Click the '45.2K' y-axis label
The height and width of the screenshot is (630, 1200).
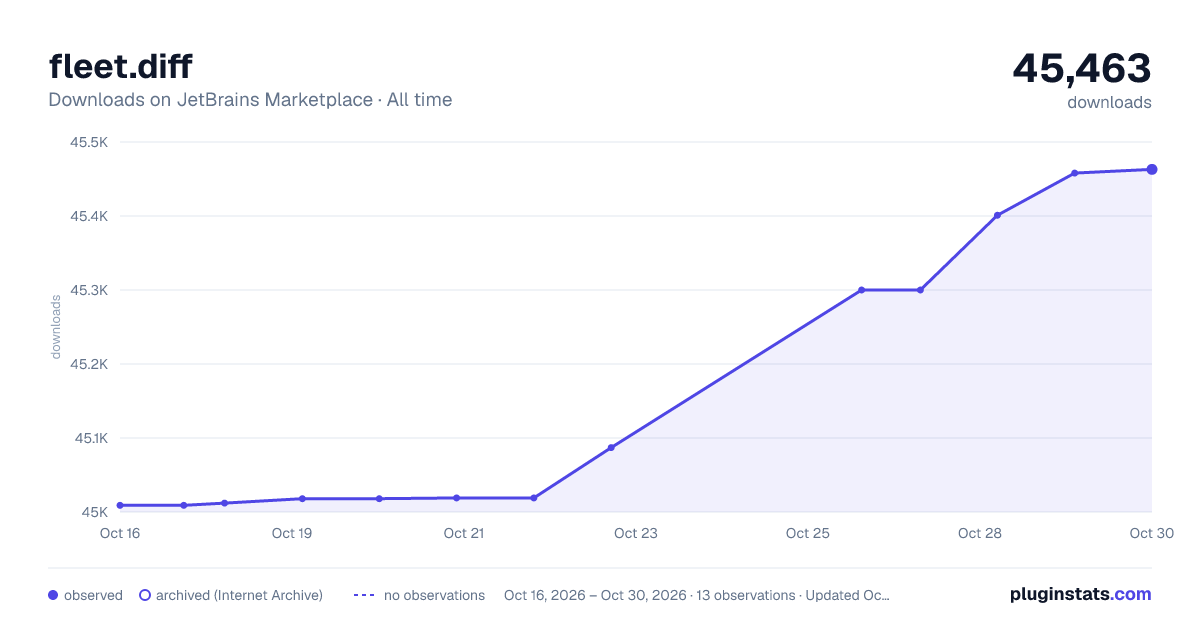[89, 364]
